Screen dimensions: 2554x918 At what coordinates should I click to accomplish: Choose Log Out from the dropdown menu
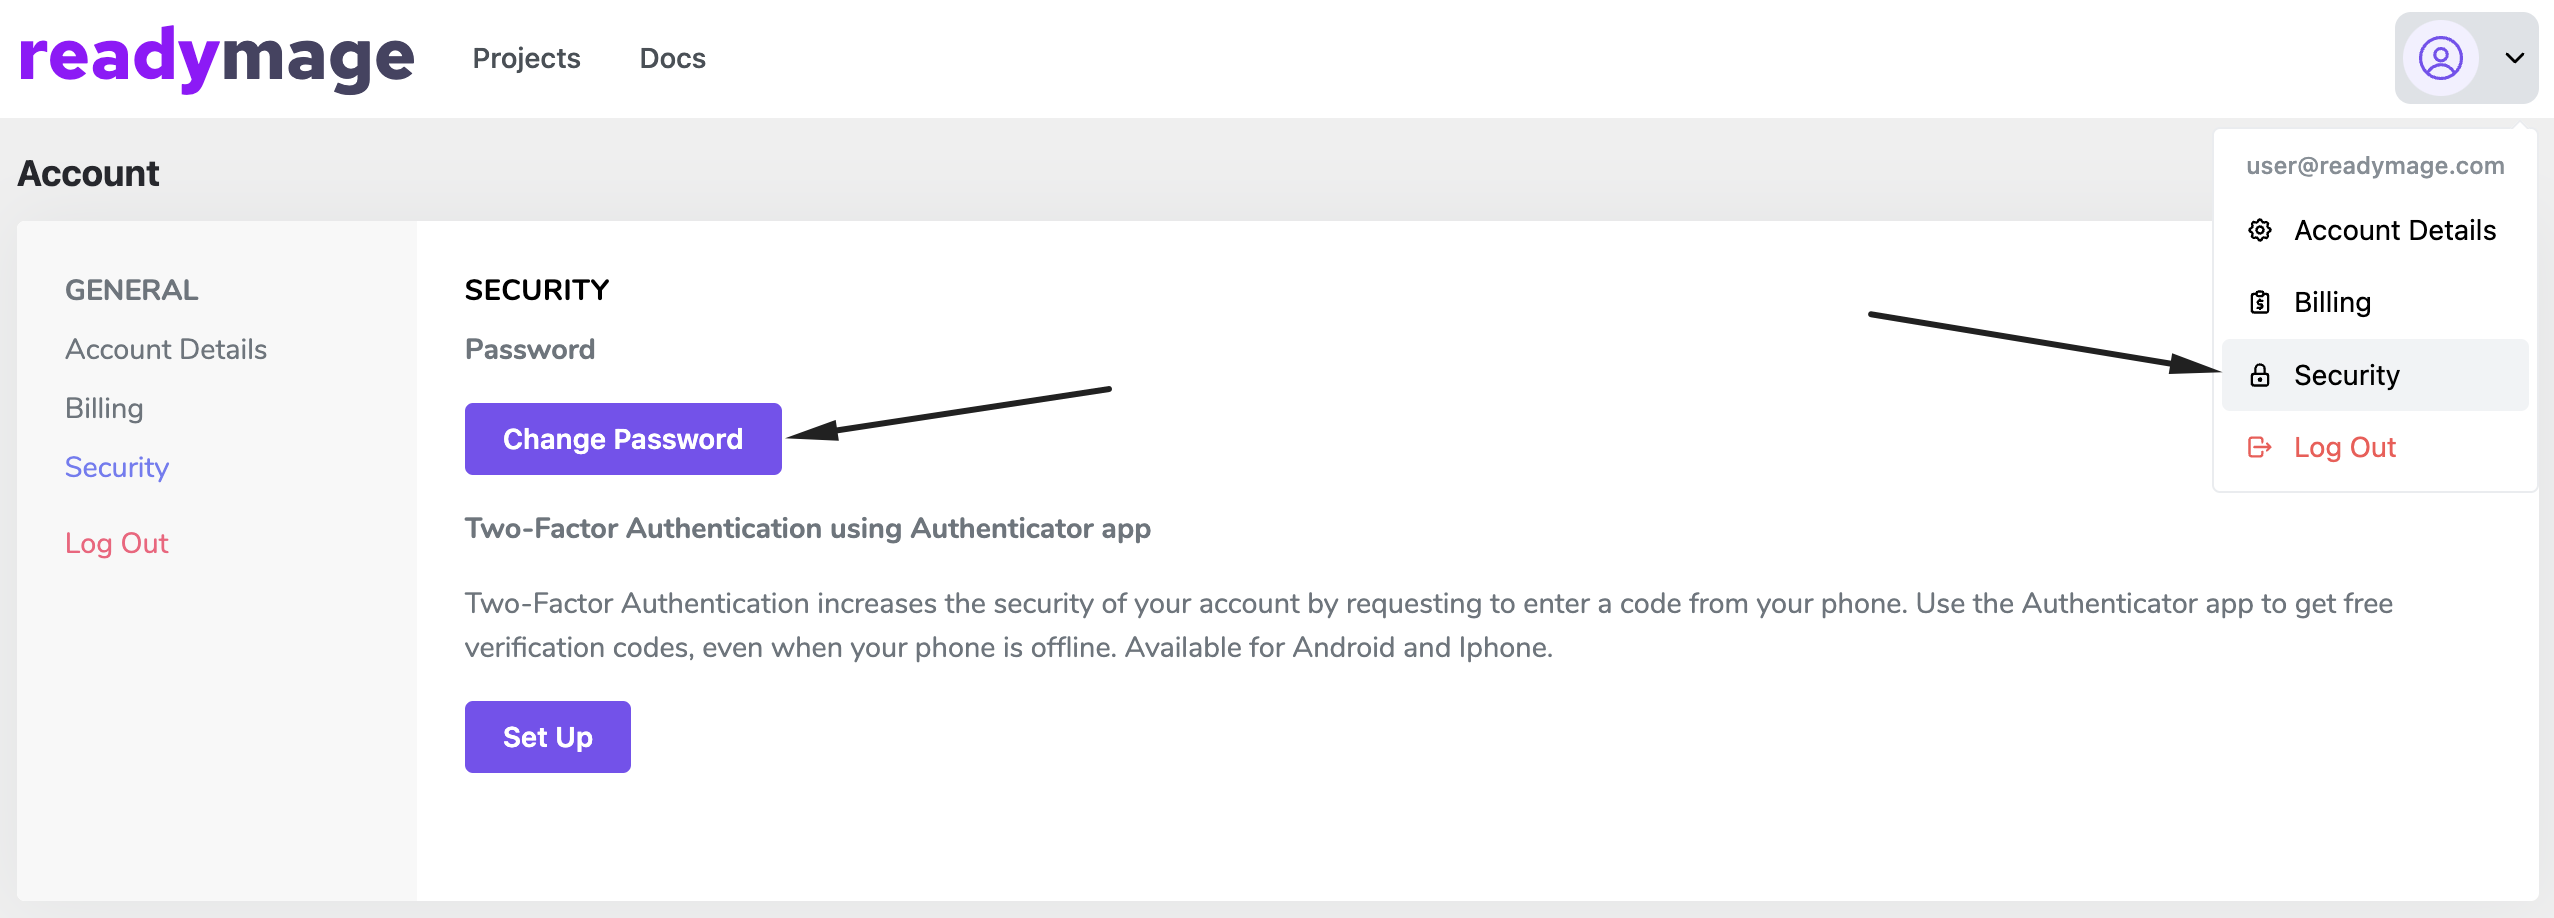point(2344,447)
